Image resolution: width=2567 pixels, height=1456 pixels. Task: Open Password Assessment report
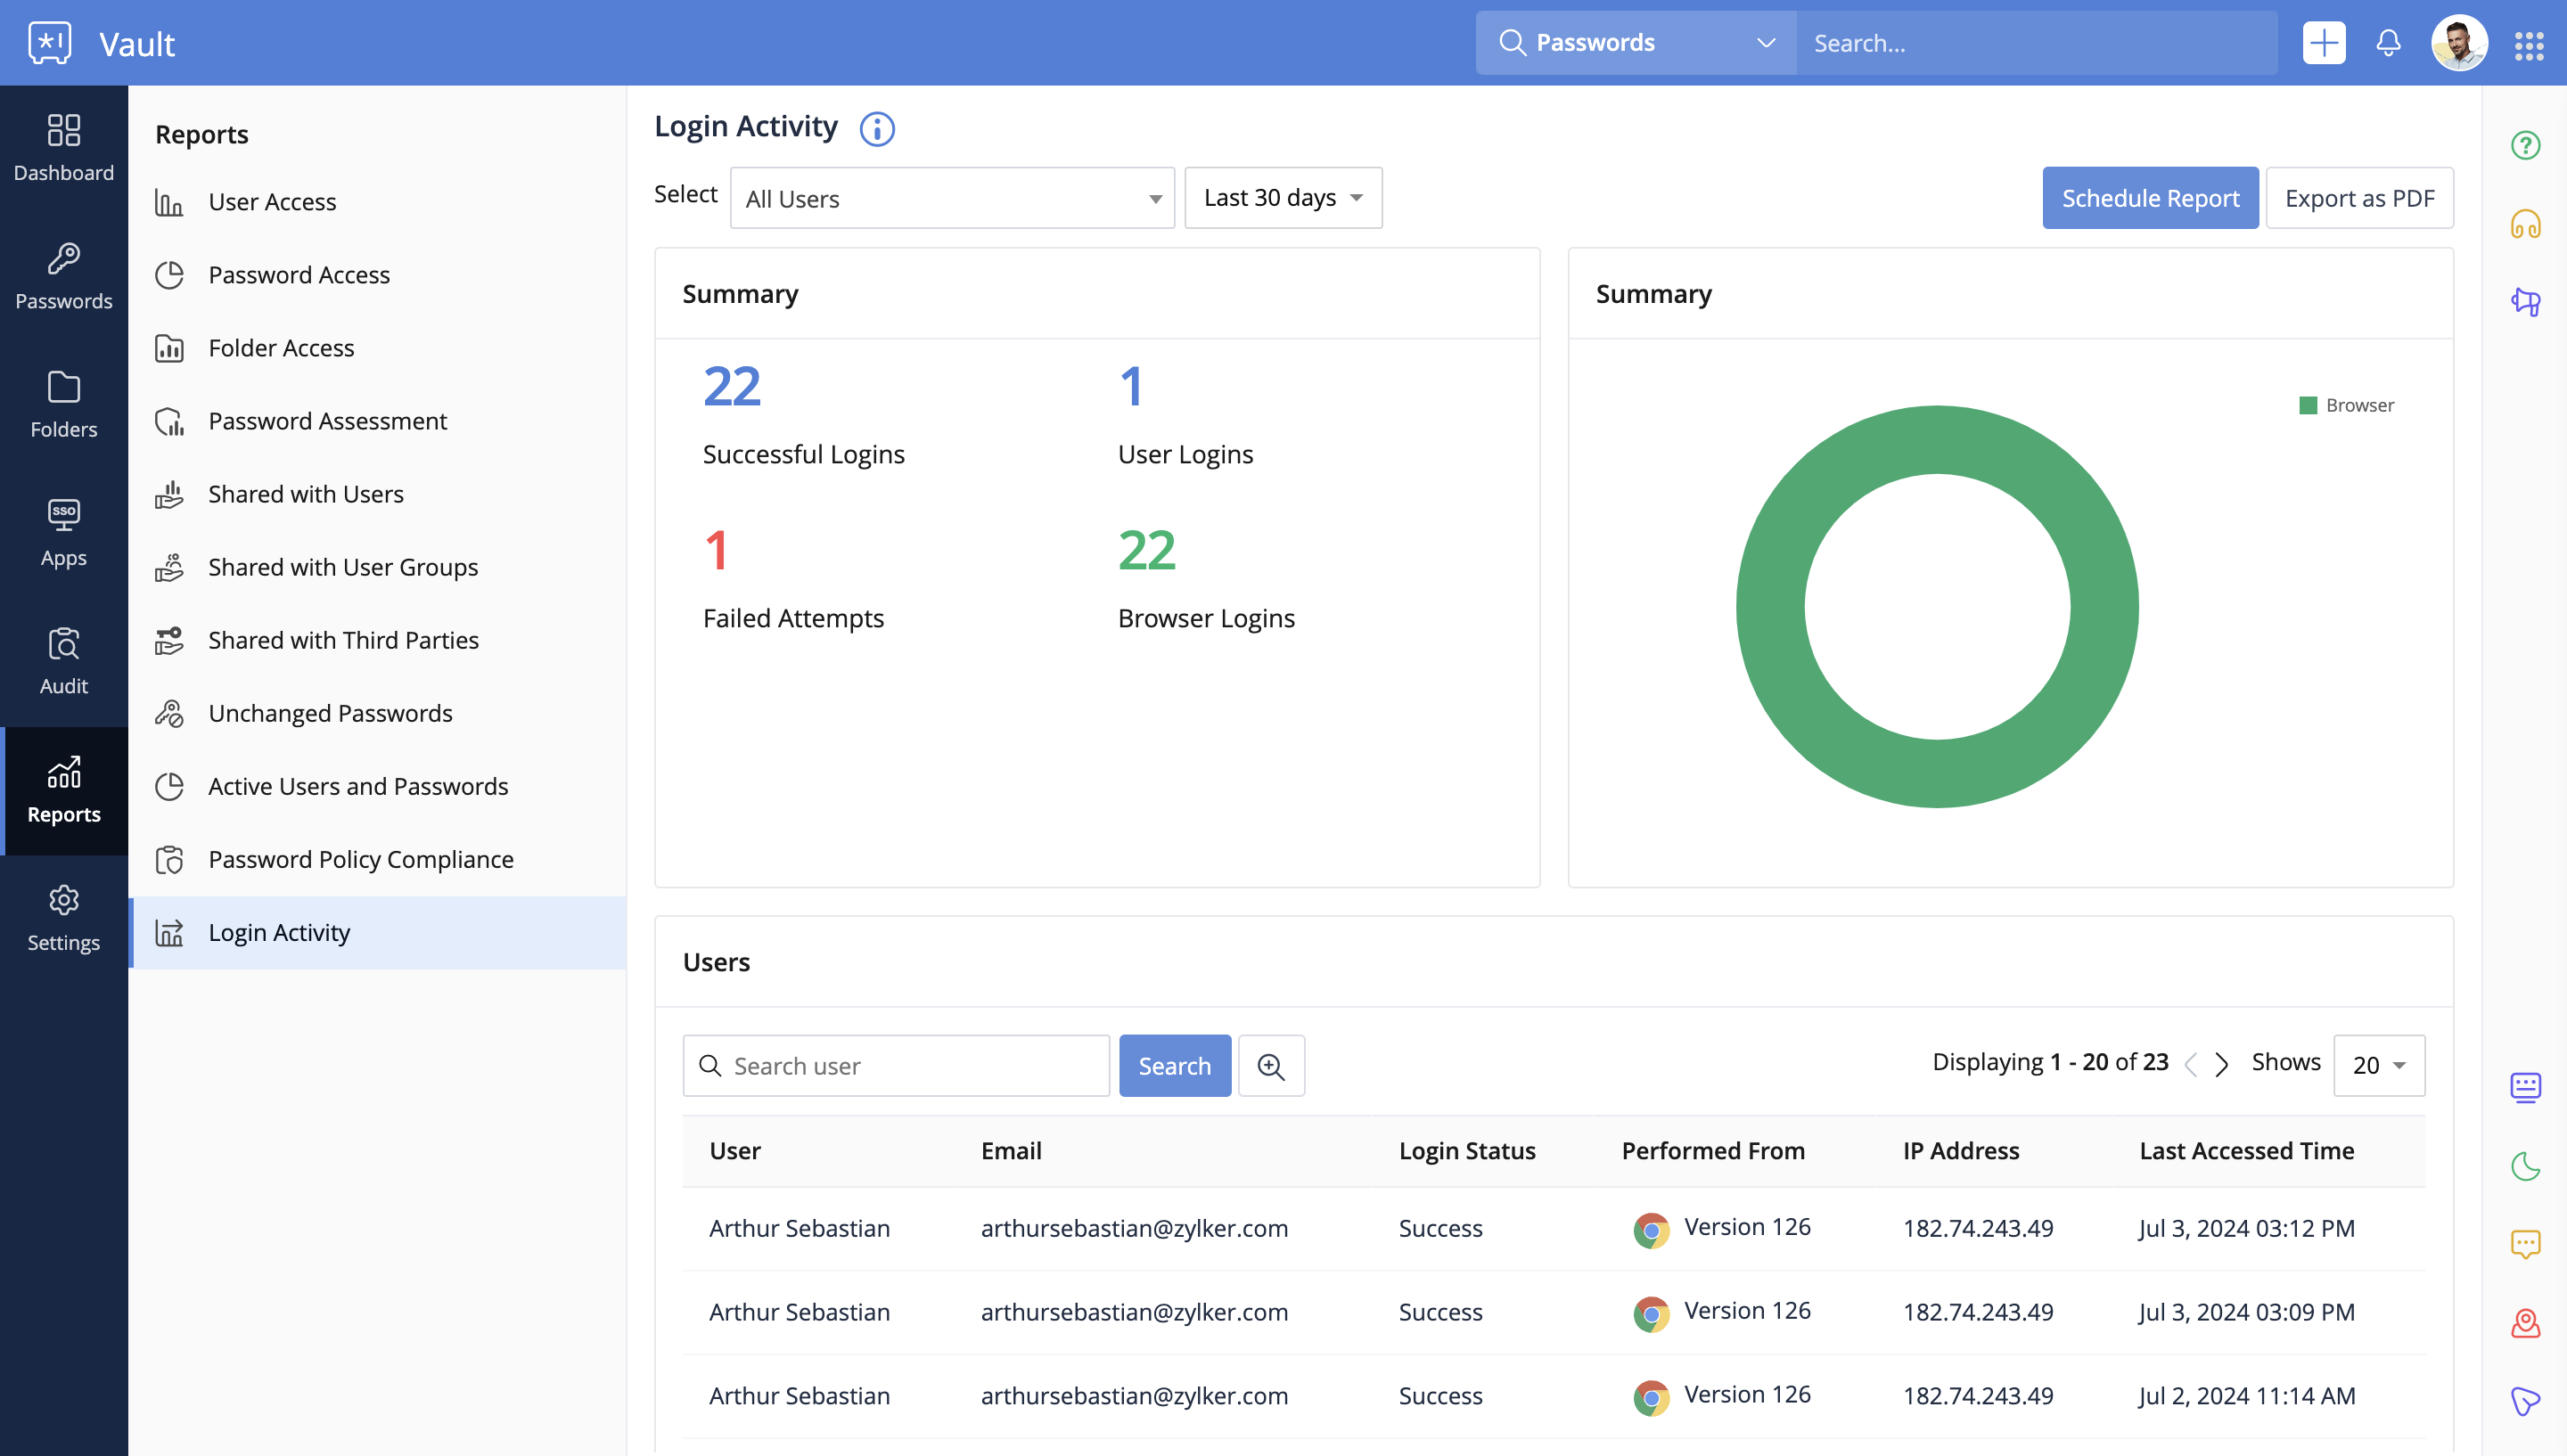point(327,421)
